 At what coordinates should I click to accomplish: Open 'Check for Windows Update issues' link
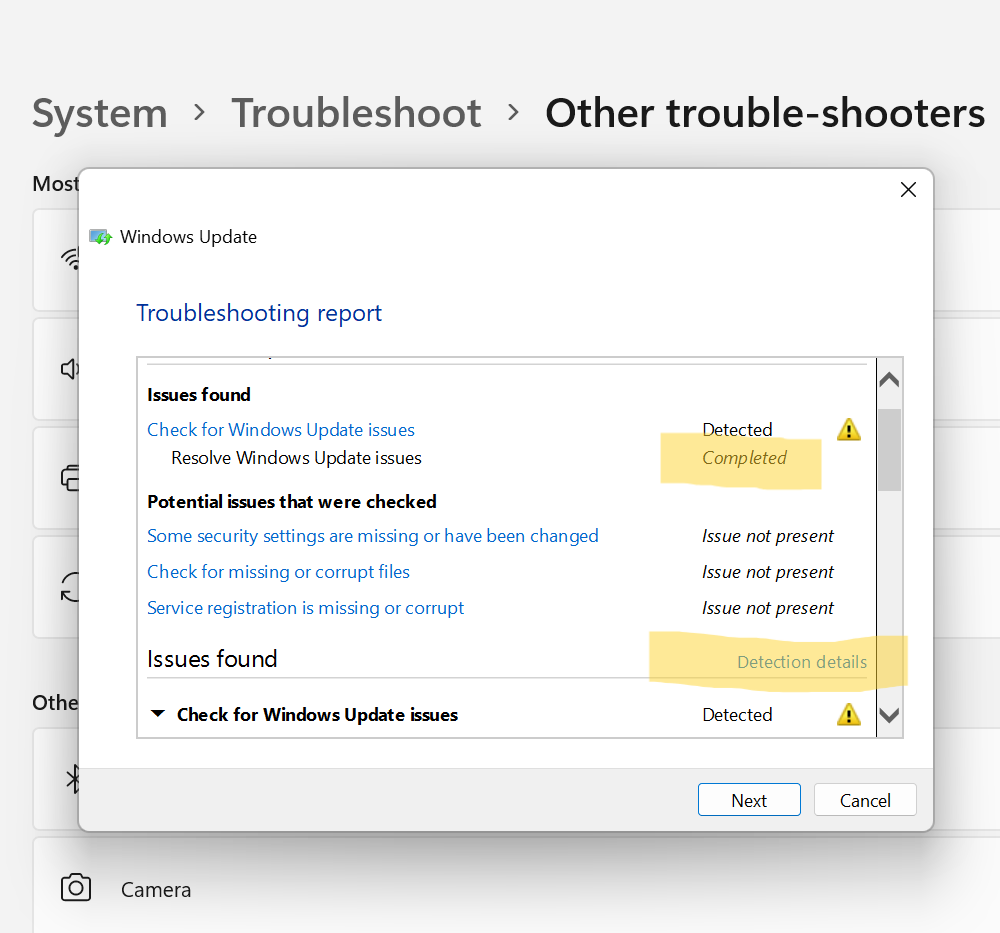tap(281, 430)
